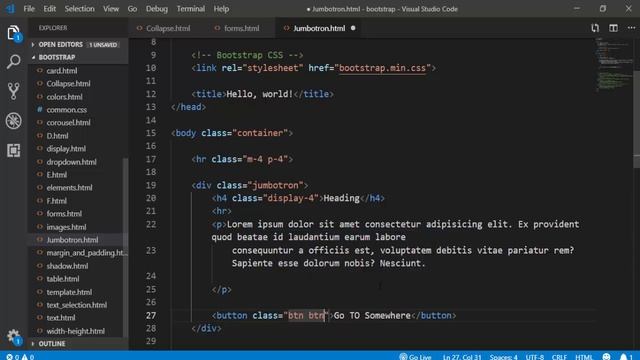Click the VS Code logo icon
This screenshot has width=640, height=360.
pos(10,9)
